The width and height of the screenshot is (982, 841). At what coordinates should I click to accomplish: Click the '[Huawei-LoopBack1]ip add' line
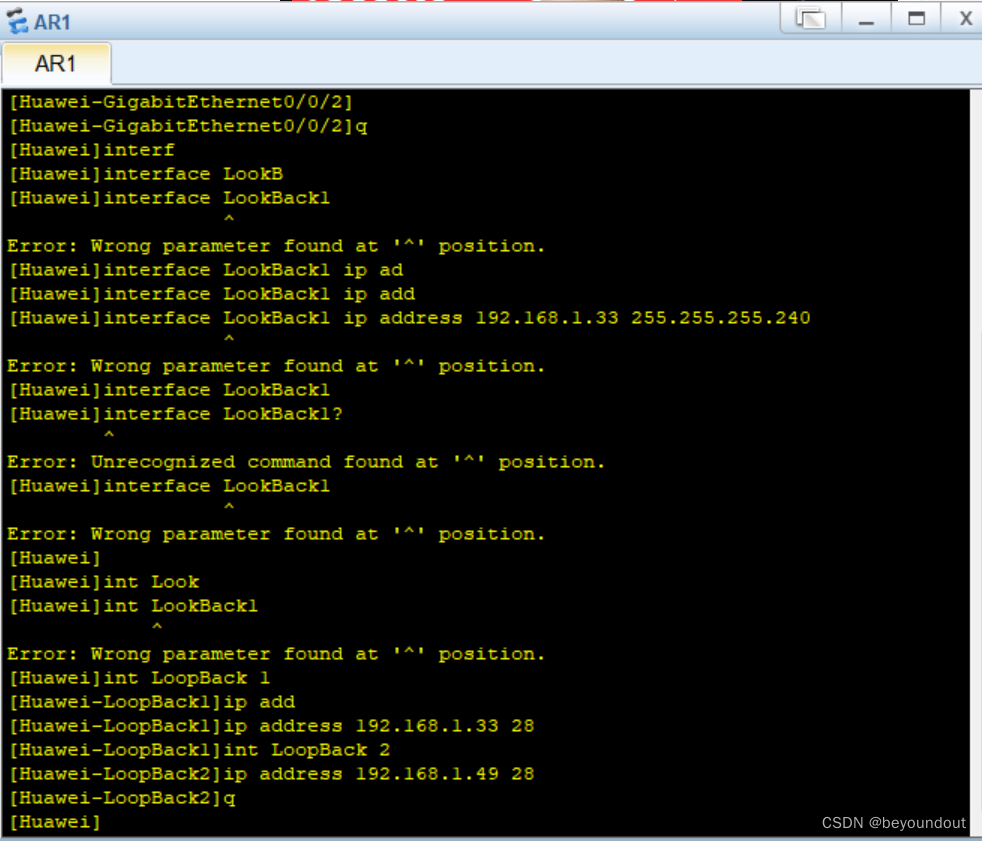tap(152, 702)
